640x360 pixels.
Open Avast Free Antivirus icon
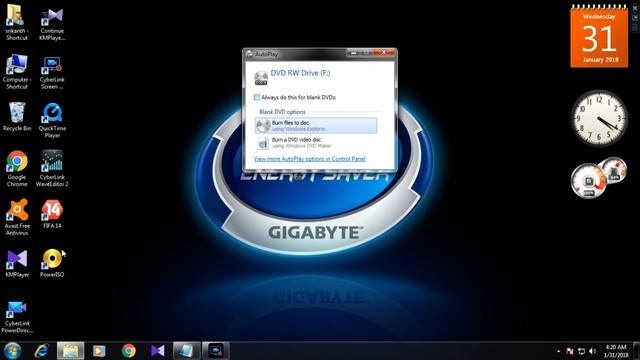(x=17, y=217)
